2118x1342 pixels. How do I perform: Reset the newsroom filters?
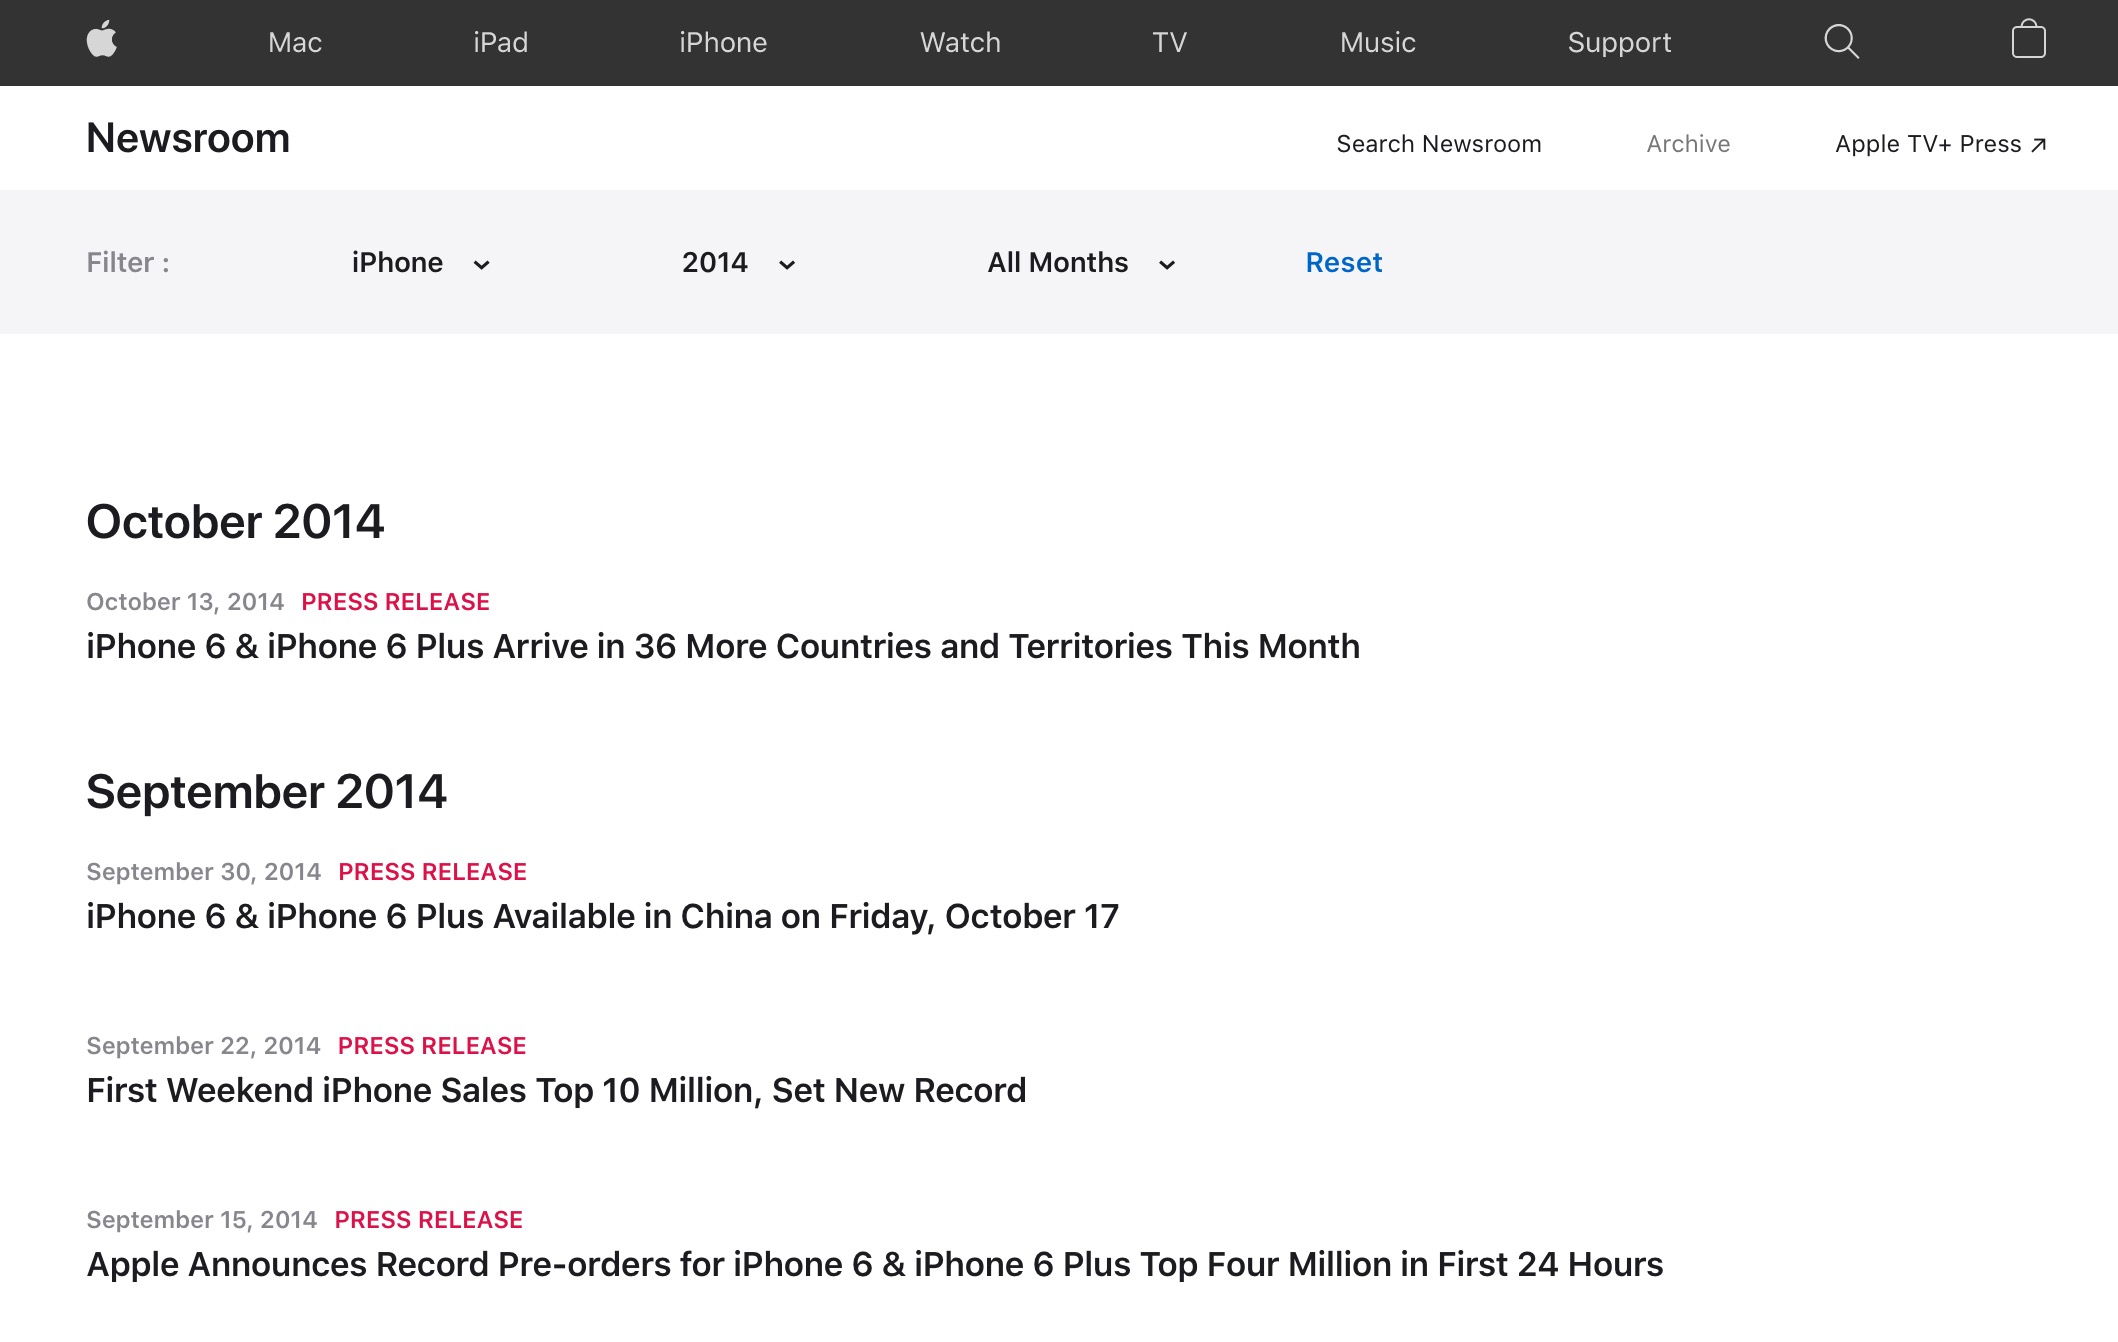pyautogui.click(x=1343, y=263)
